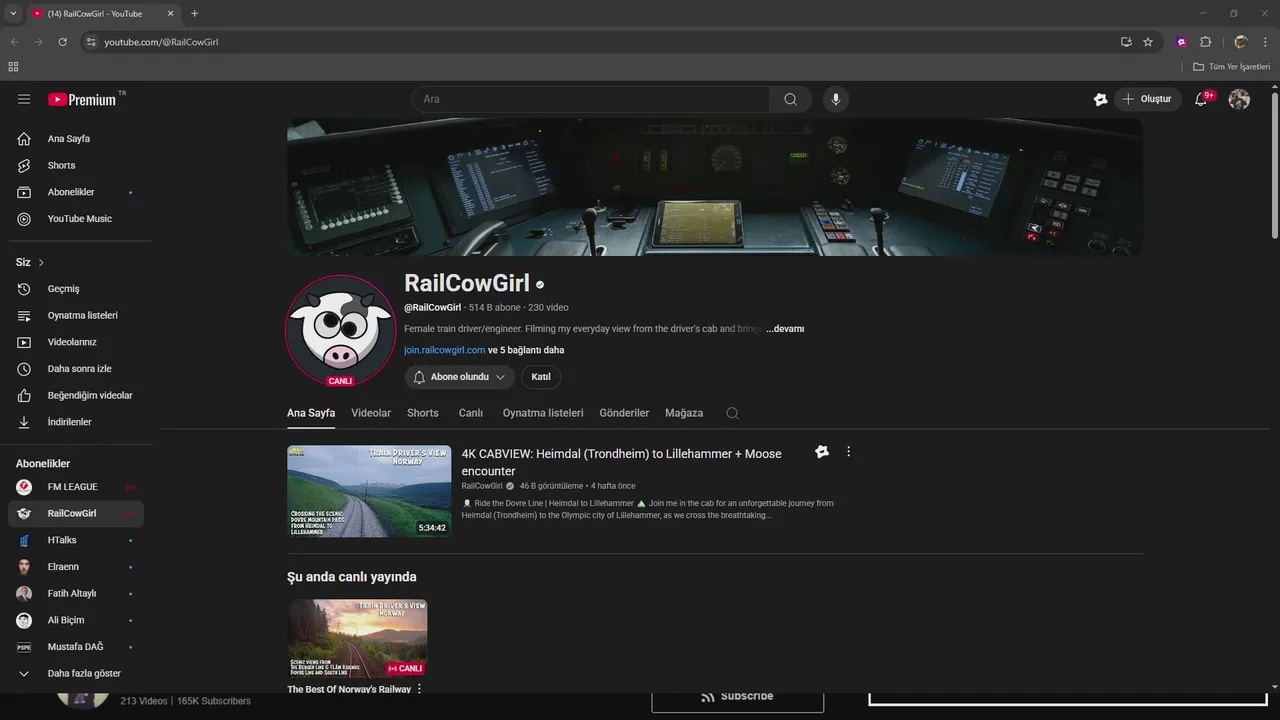Open the Abone olundu subscription dropdown
The width and height of the screenshot is (1280, 720).
pos(459,377)
